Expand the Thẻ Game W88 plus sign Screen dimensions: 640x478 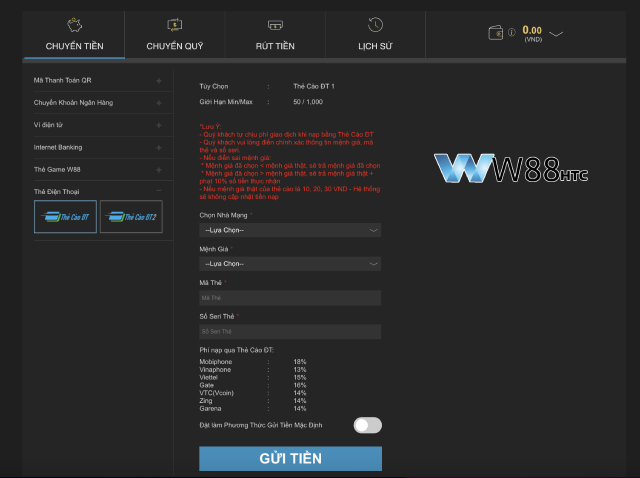point(159,170)
